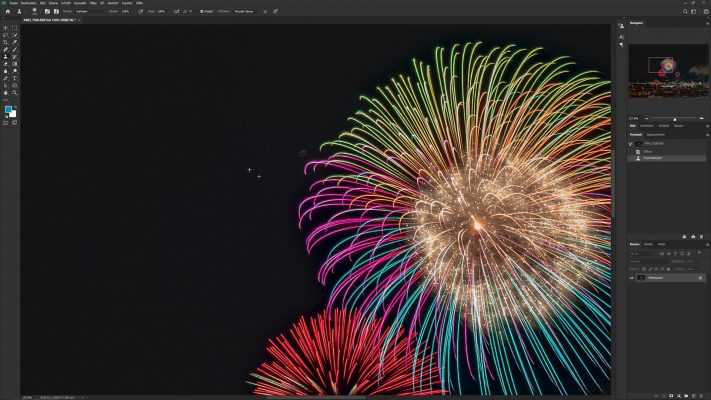Select the Eraser tool

[6, 63]
